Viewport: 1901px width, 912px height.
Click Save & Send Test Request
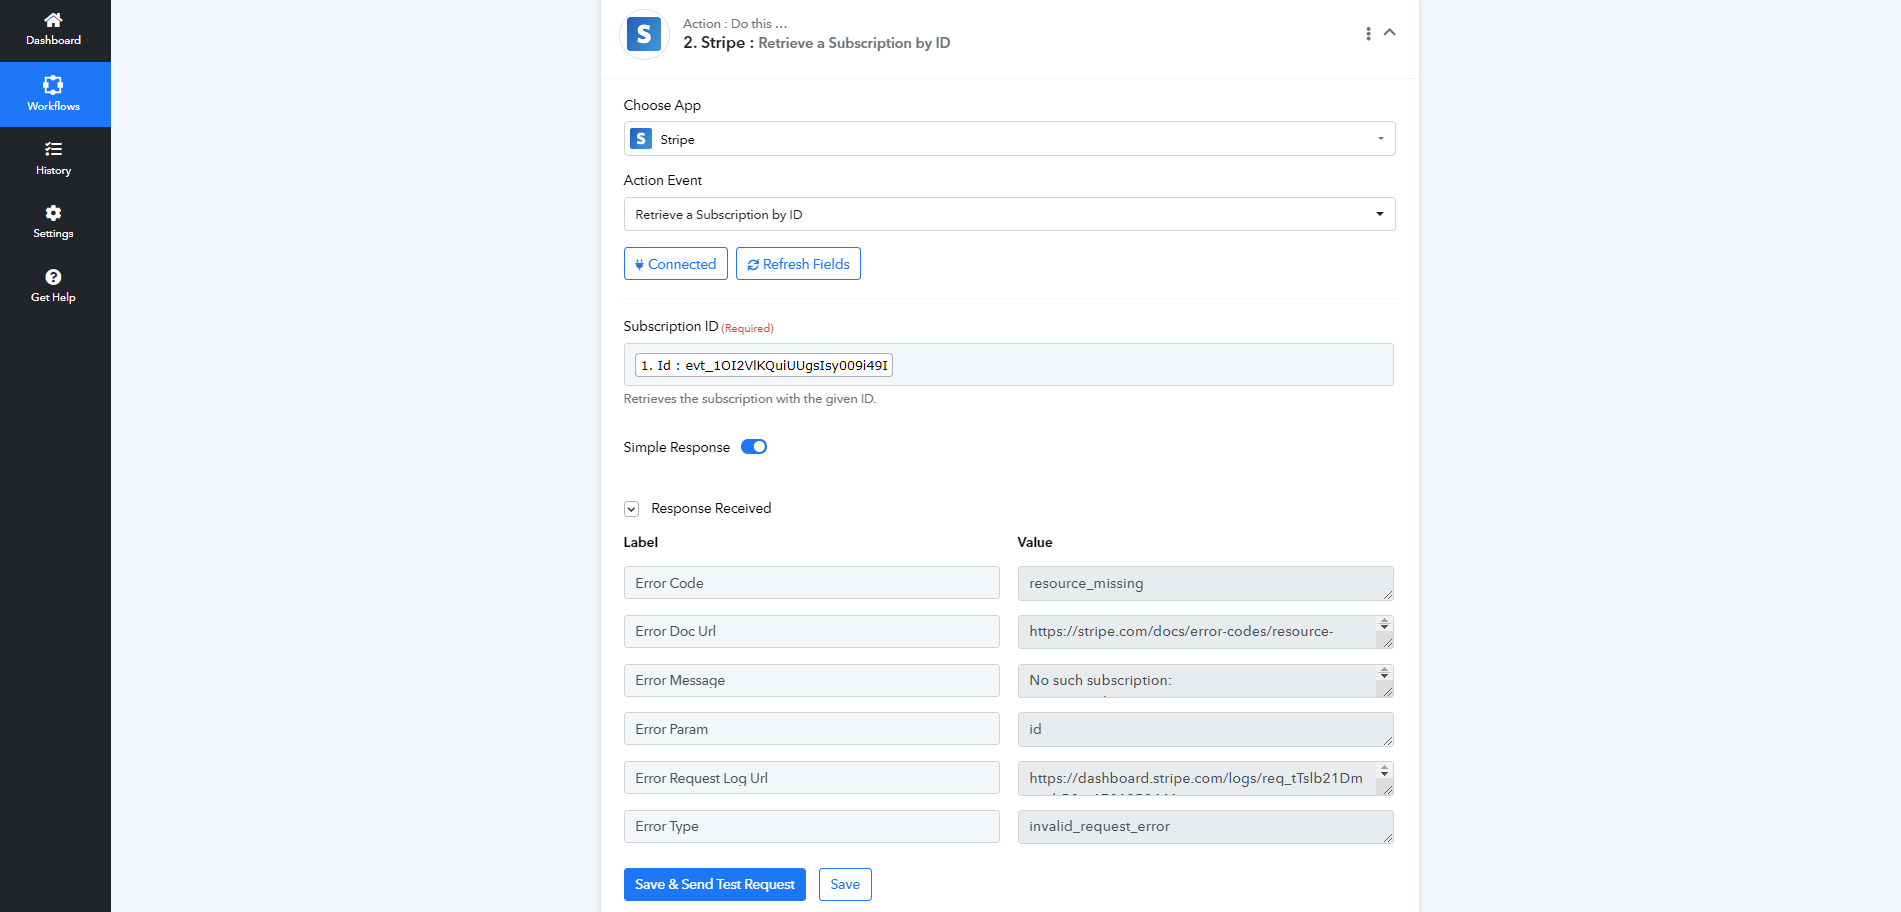point(715,885)
